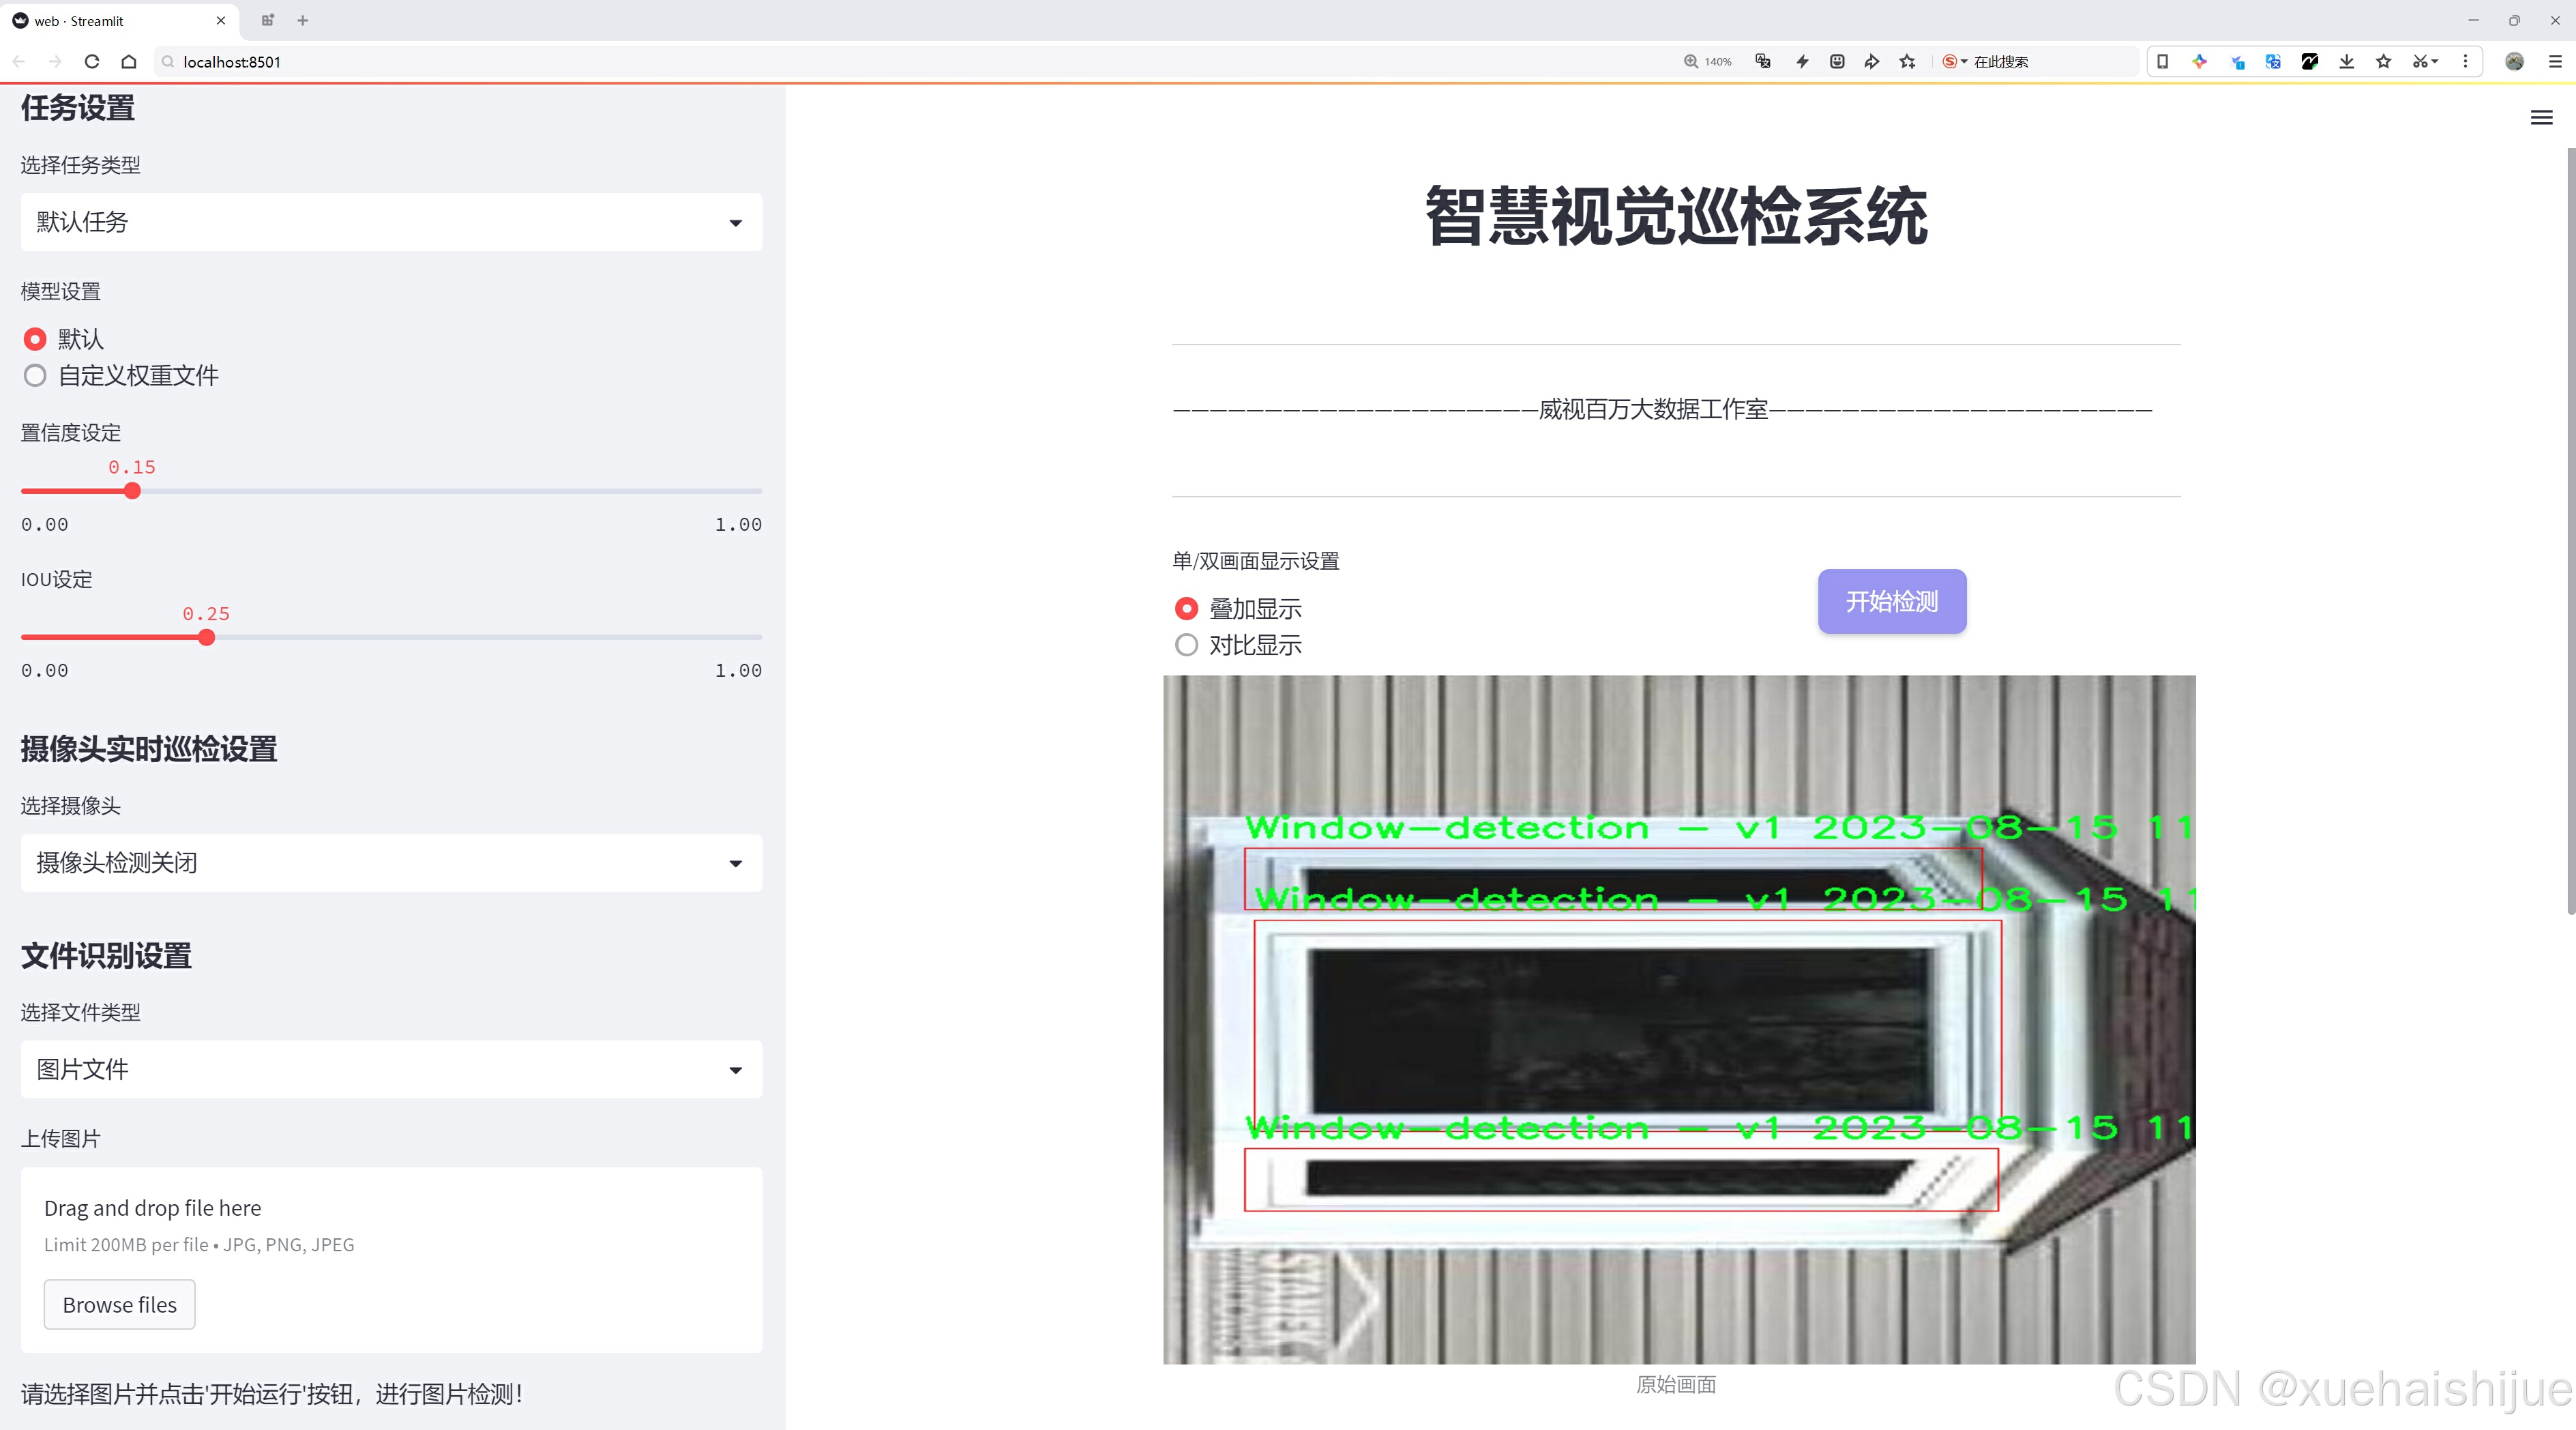This screenshot has height=1430, width=2576.
Task: Click the lightning speed-mode icon
Action: tap(1802, 61)
